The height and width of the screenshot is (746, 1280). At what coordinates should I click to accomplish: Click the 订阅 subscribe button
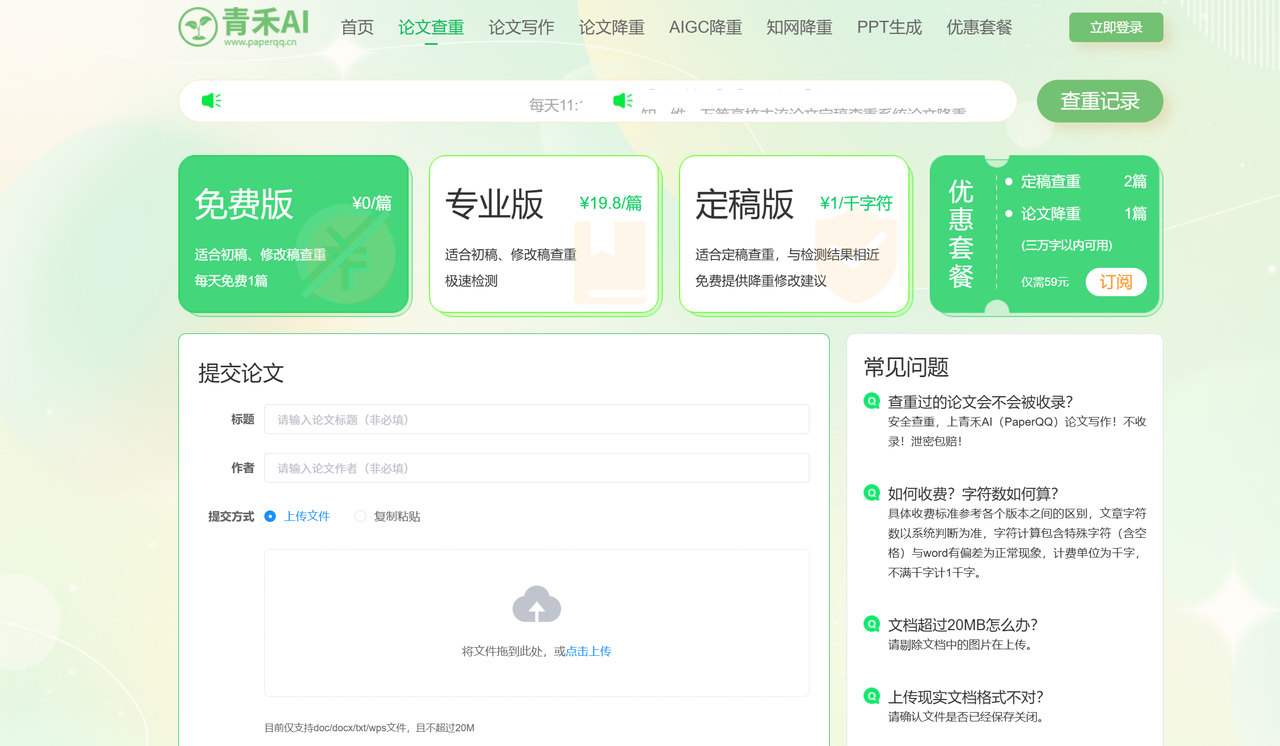pyautogui.click(x=1116, y=282)
